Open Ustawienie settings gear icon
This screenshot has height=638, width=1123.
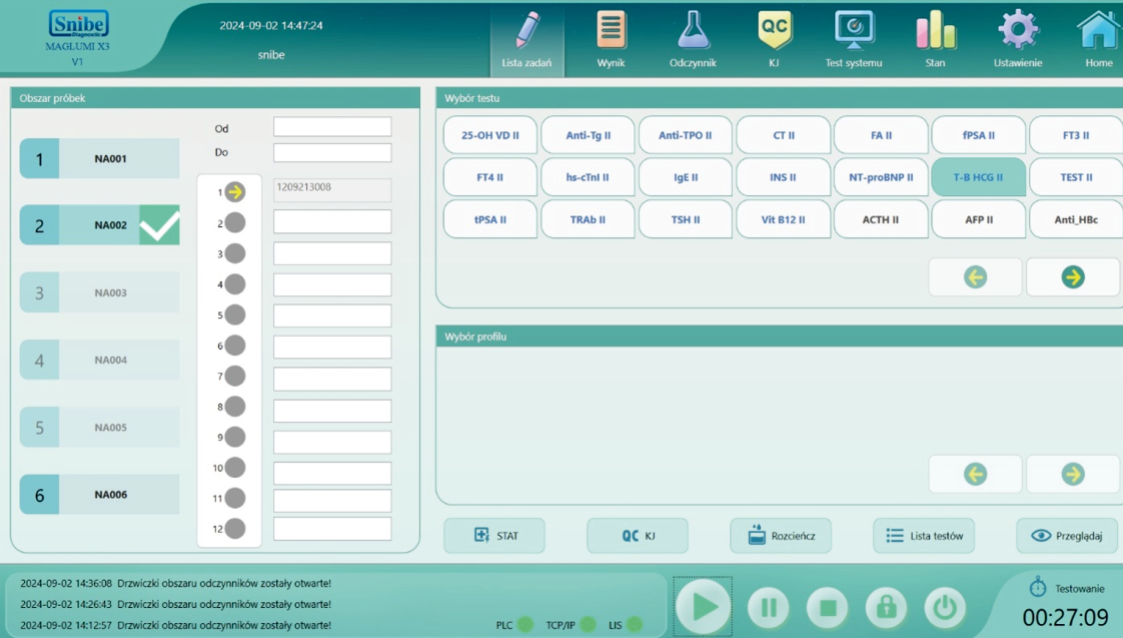[x=1017, y=31]
